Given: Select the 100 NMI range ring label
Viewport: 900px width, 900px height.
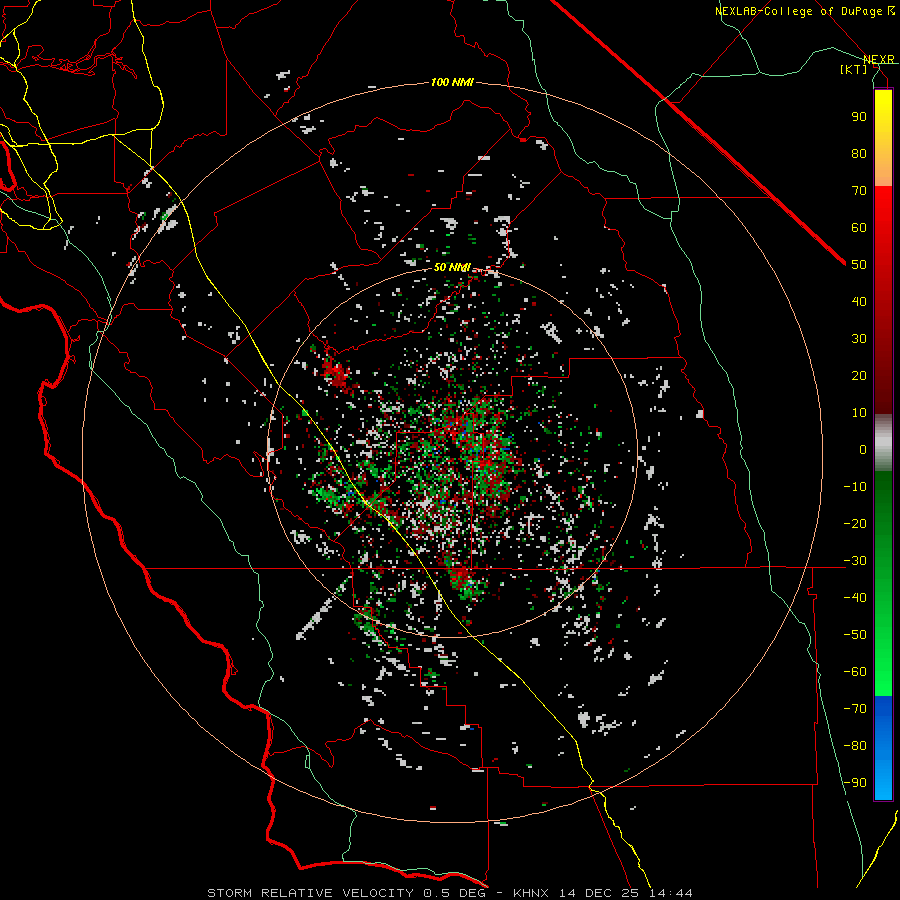Looking at the screenshot, I should tap(452, 82).
